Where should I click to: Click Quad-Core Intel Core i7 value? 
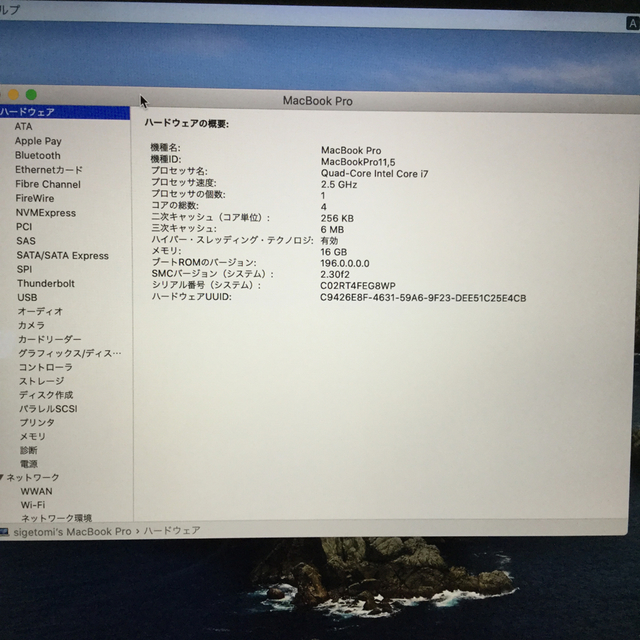point(374,173)
